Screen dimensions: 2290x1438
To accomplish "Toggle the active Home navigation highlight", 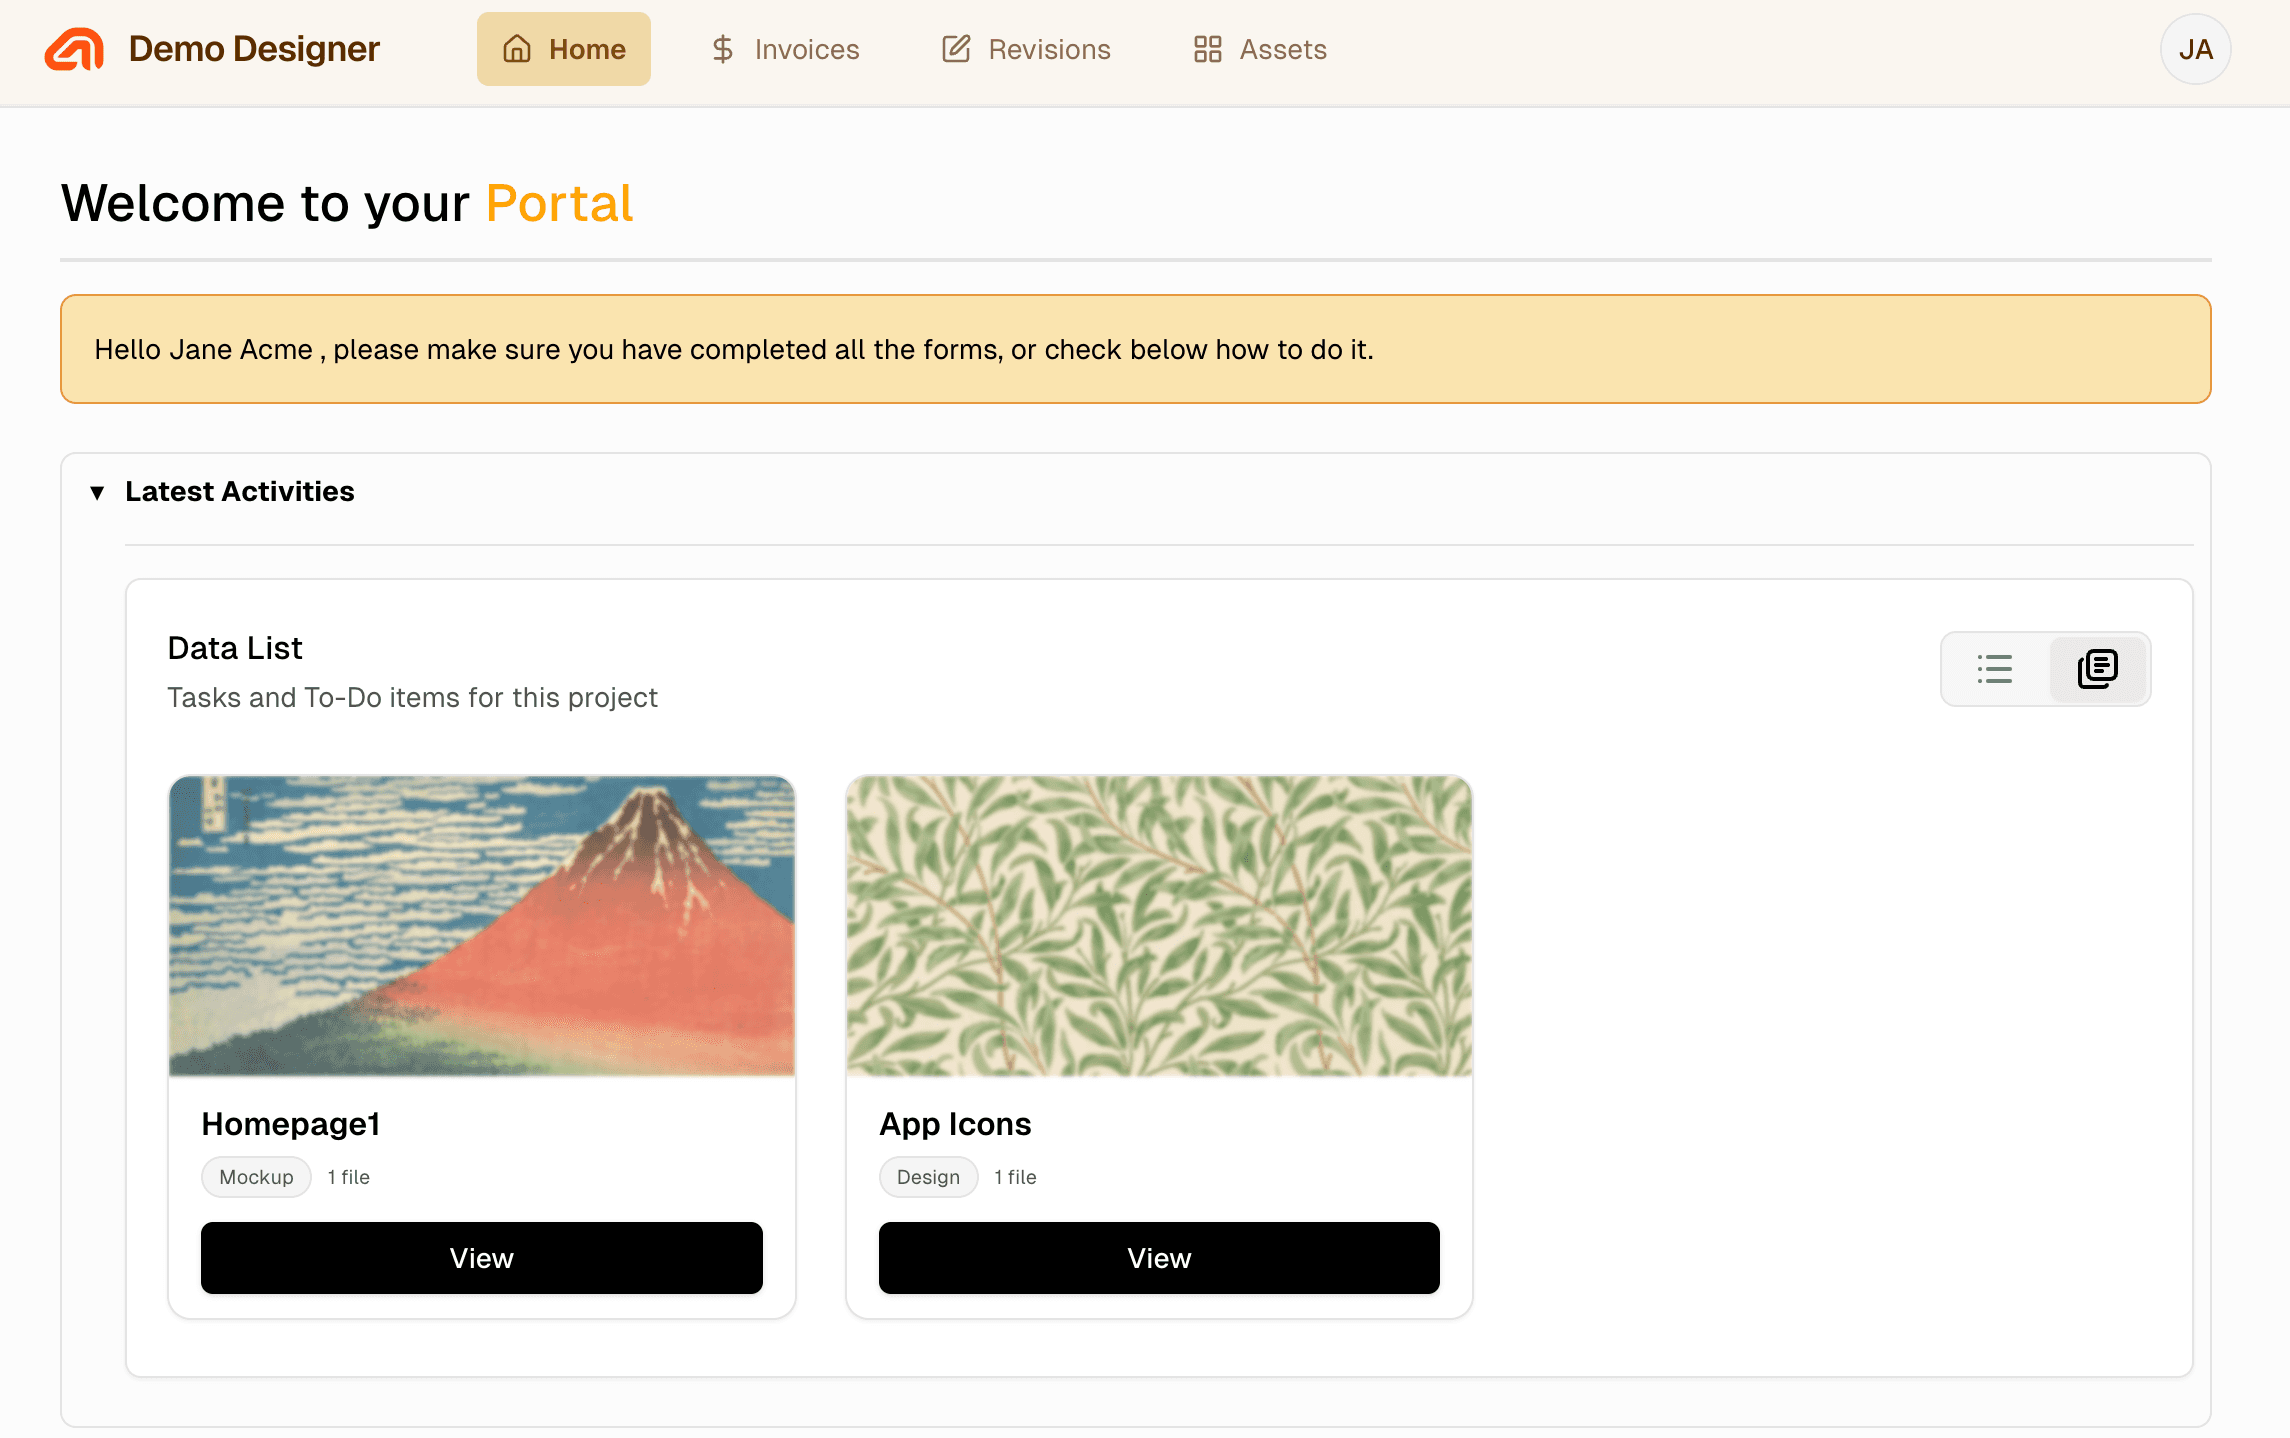I will click(x=563, y=48).
